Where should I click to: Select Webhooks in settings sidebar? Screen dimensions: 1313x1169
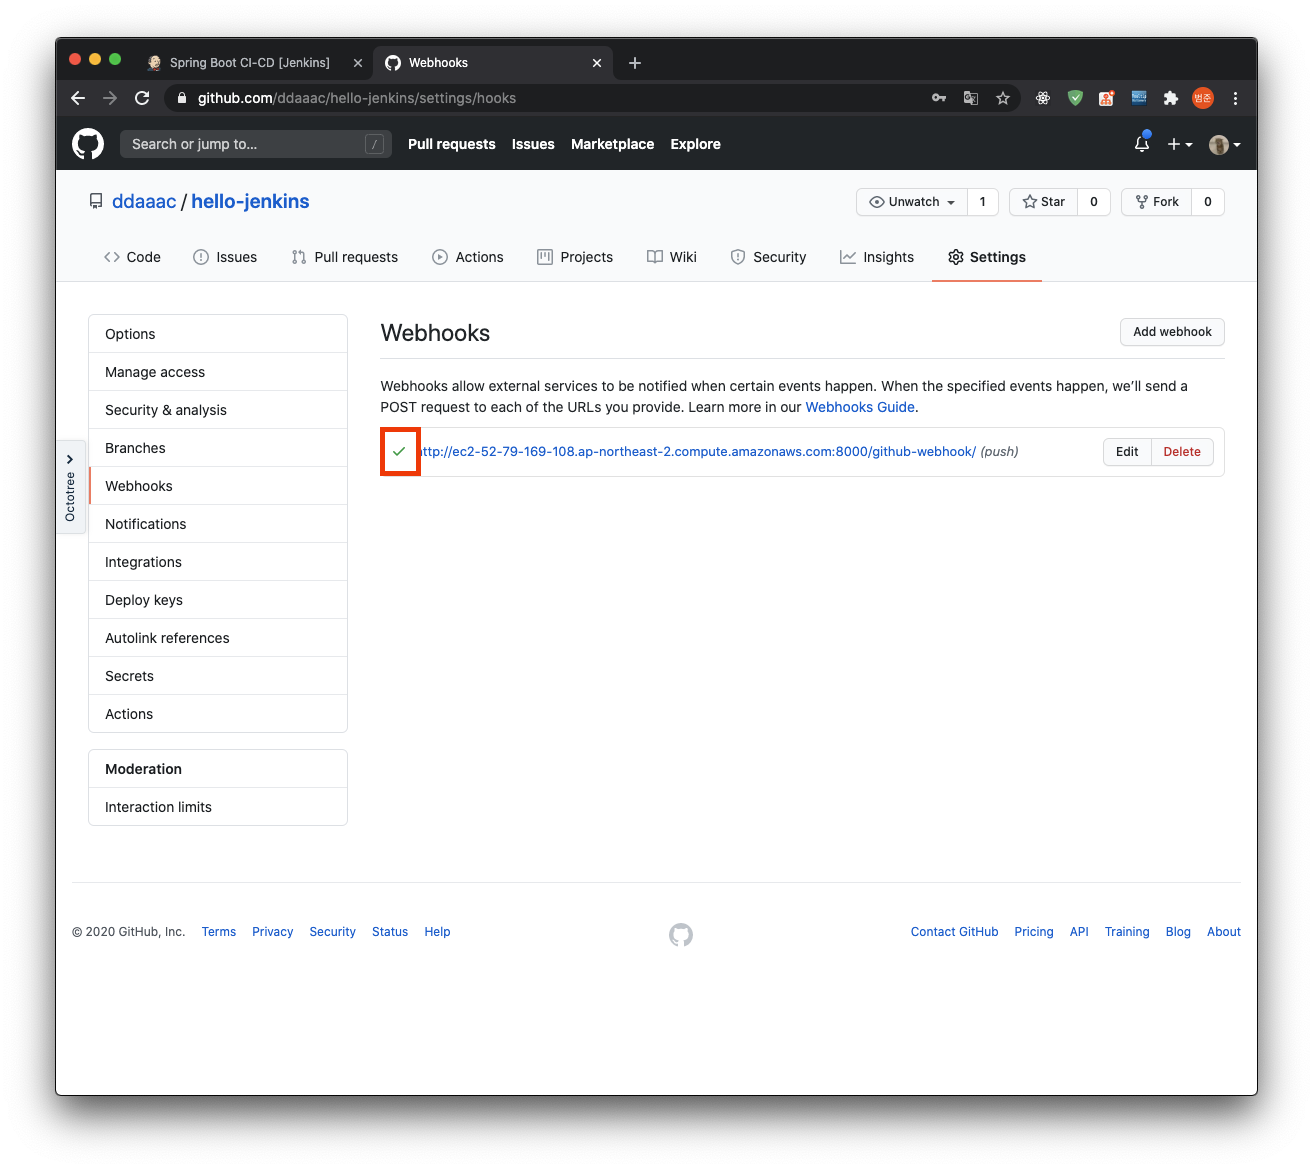[218, 486]
